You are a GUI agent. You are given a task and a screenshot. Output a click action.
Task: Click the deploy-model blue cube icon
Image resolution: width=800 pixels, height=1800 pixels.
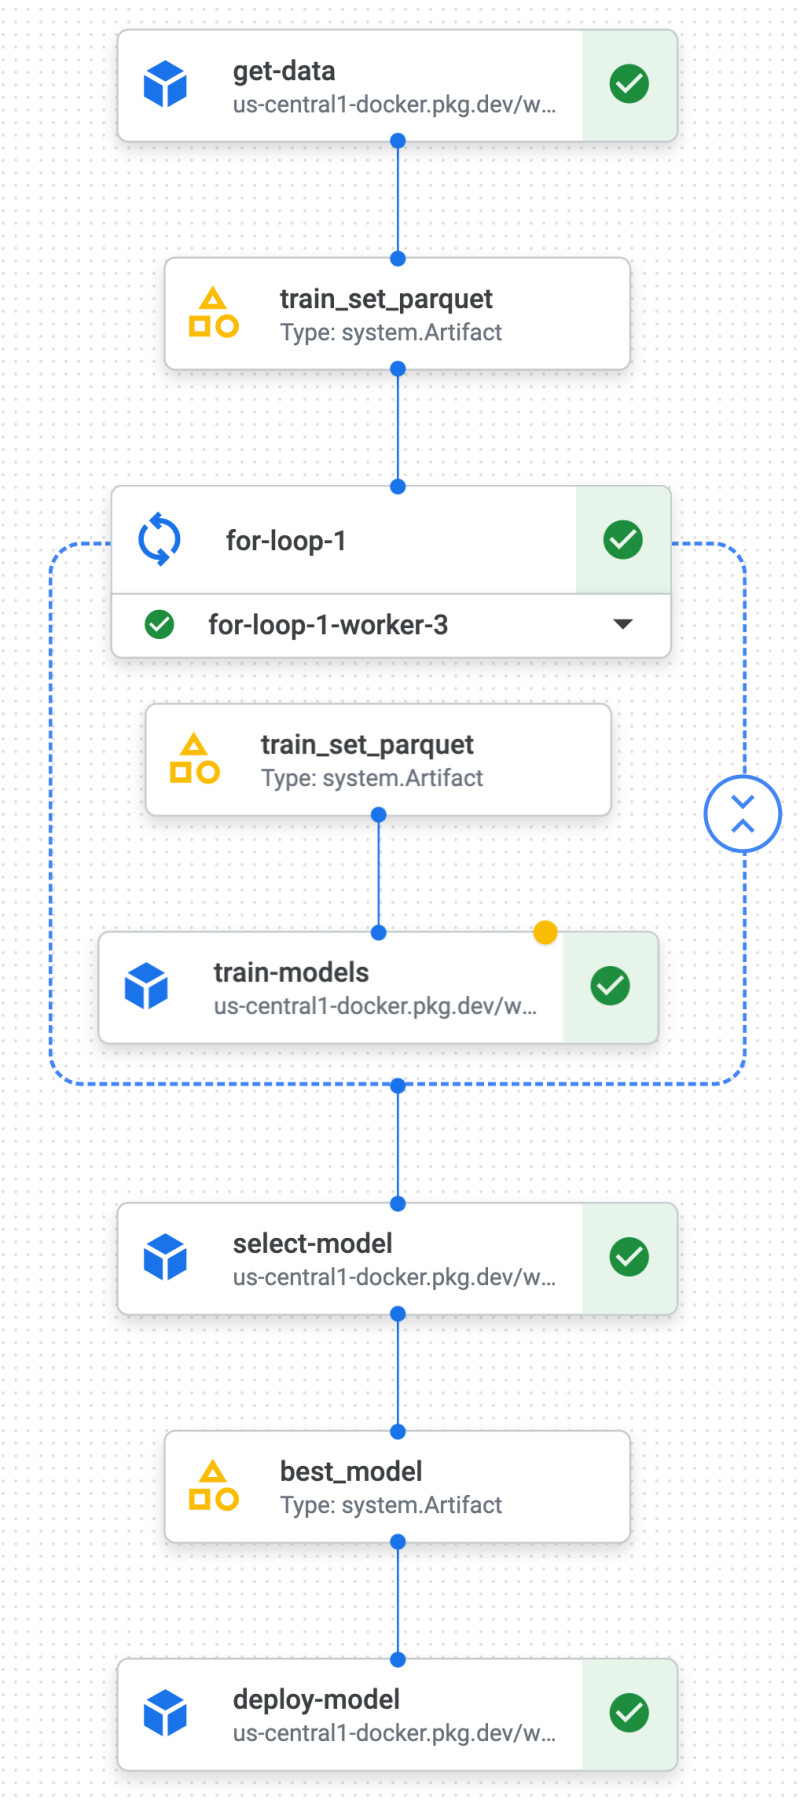point(165,1713)
